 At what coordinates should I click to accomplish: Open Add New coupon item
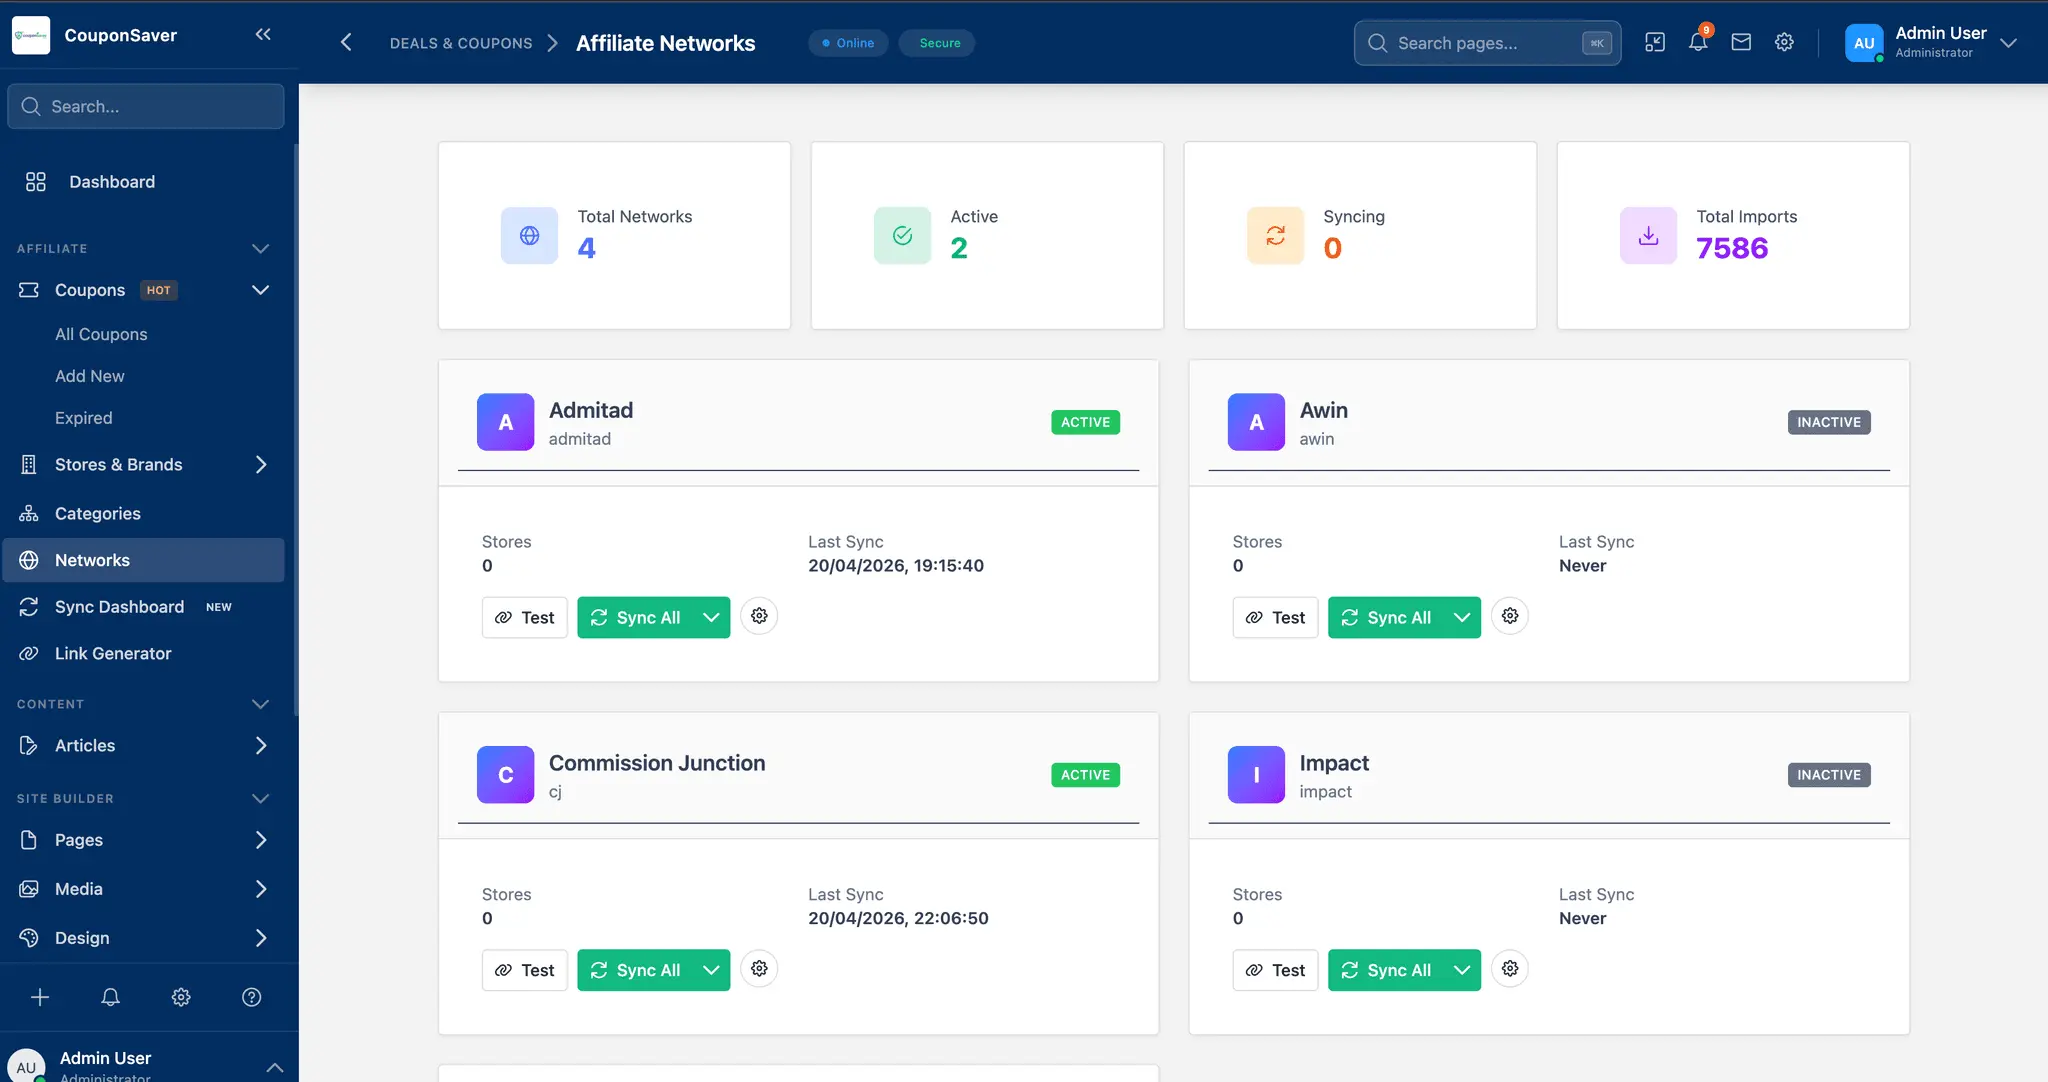tap(90, 376)
